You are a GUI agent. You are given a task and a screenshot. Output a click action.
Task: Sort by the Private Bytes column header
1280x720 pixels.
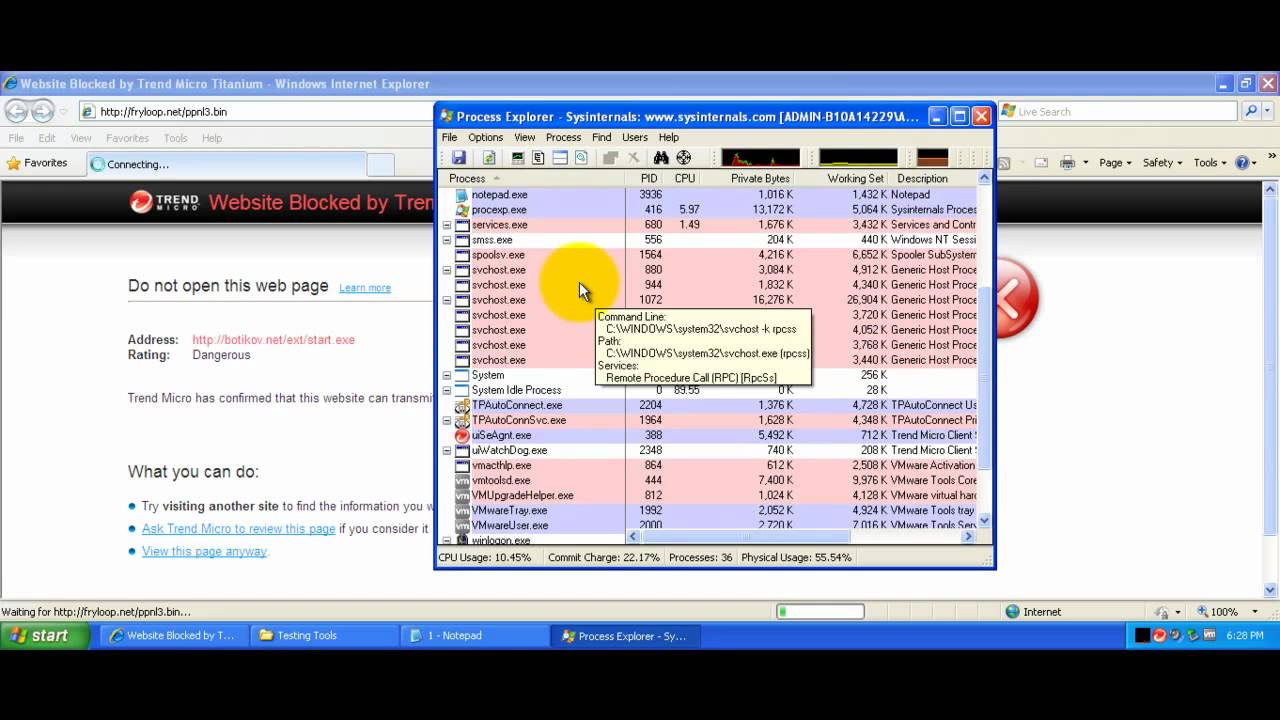click(x=760, y=178)
